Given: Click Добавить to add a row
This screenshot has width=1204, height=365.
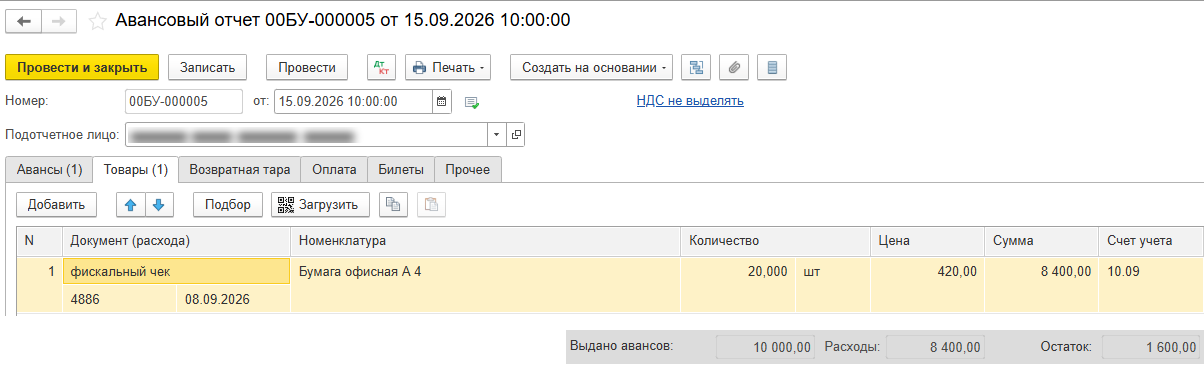Looking at the screenshot, I should (x=56, y=204).
